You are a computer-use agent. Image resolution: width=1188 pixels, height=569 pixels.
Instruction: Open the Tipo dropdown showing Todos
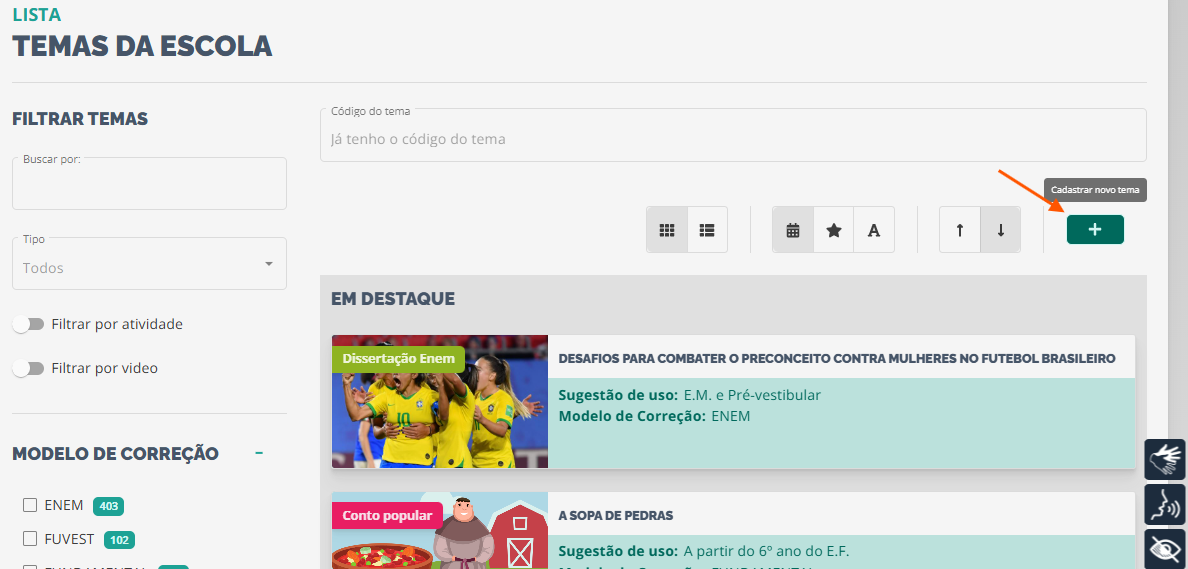[149, 263]
